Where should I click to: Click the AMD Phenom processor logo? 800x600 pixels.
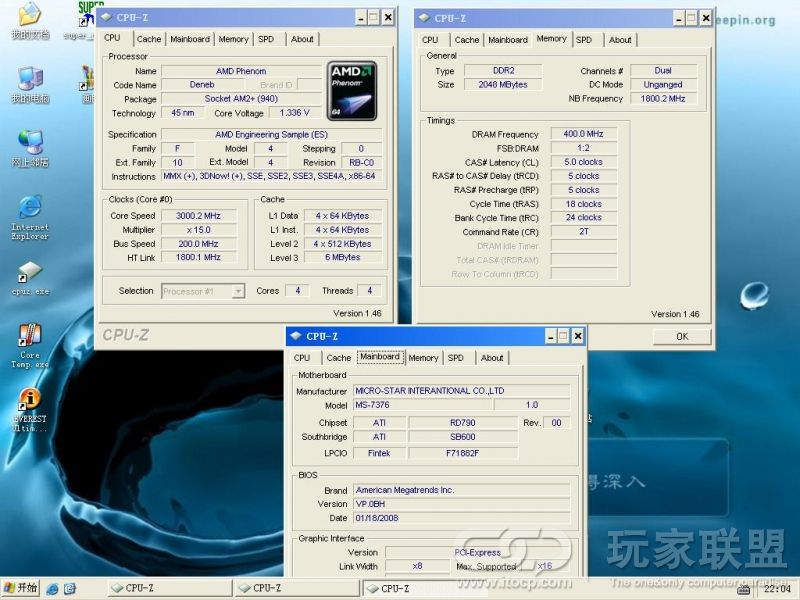352,91
